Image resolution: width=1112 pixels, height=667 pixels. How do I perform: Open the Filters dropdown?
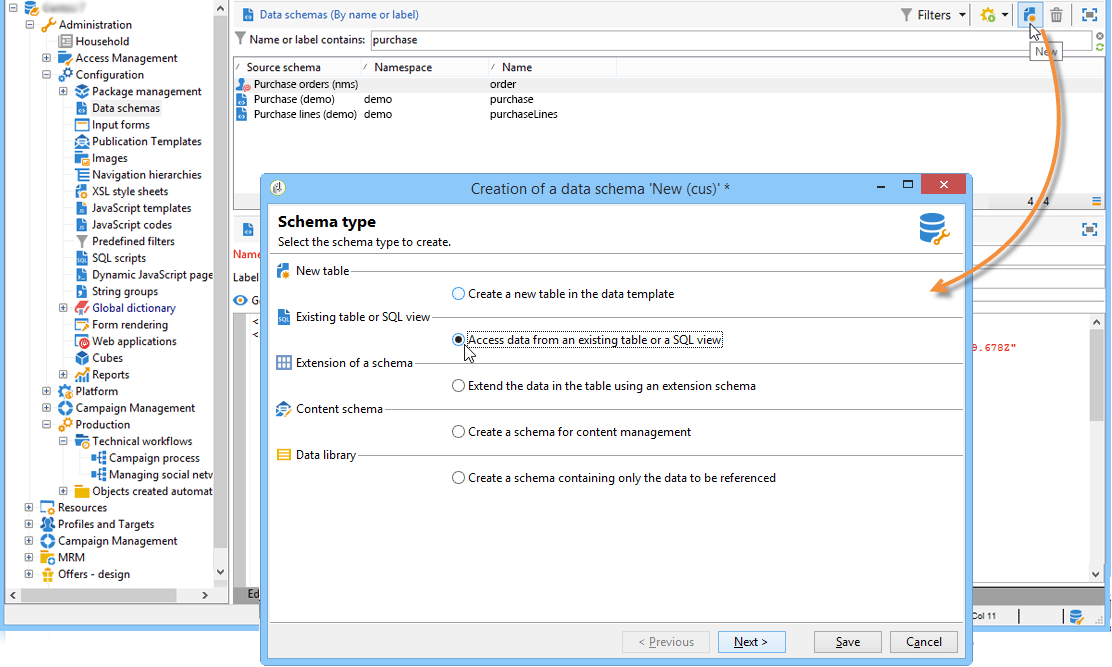tap(933, 15)
